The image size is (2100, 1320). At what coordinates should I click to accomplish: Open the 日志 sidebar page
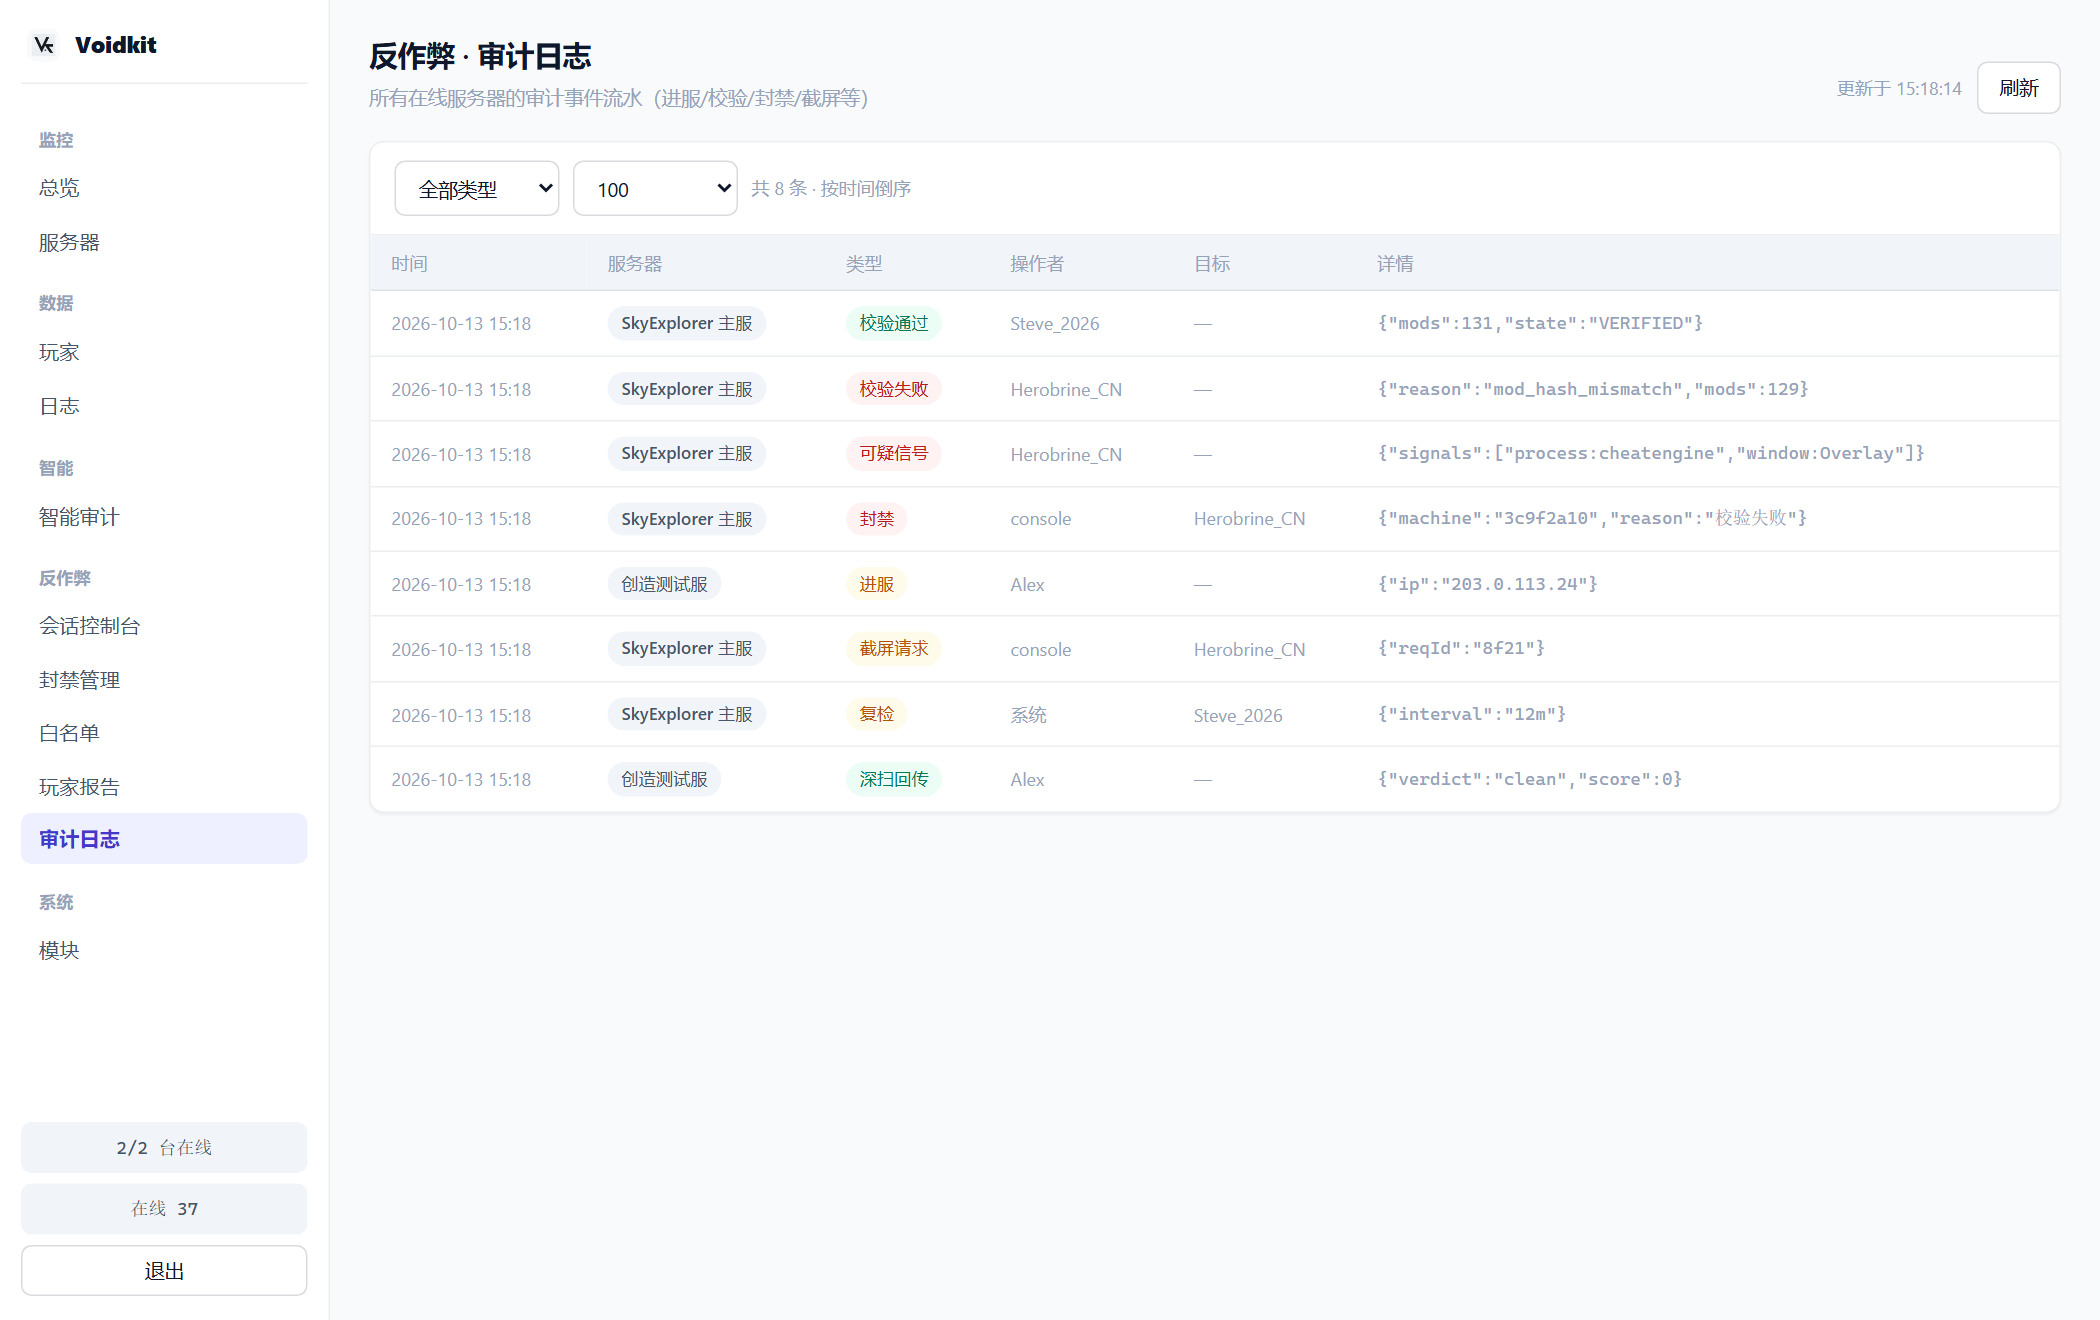pyautogui.click(x=164, y=406)
